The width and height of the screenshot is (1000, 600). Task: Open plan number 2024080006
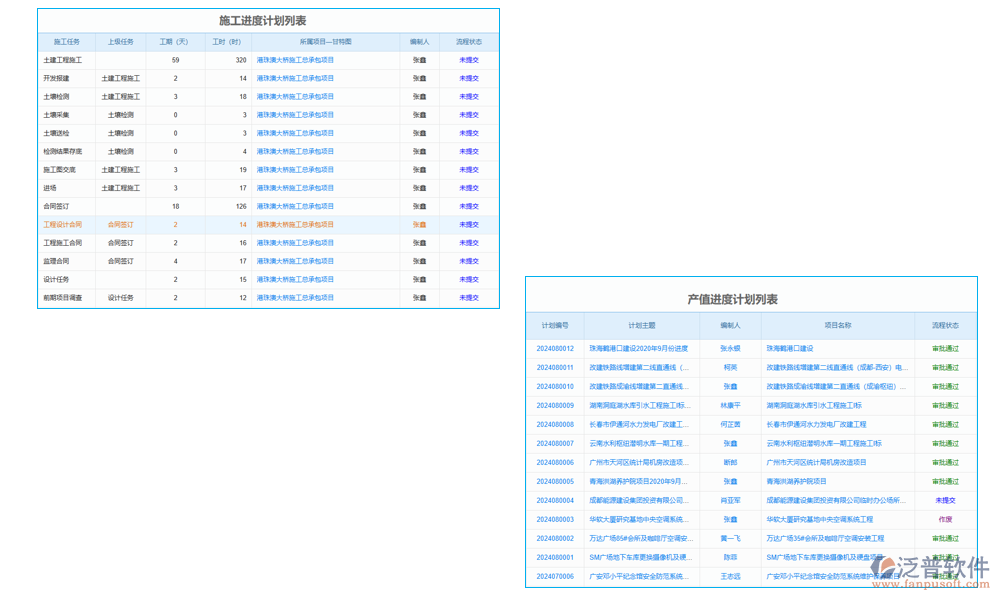[555, 463]
